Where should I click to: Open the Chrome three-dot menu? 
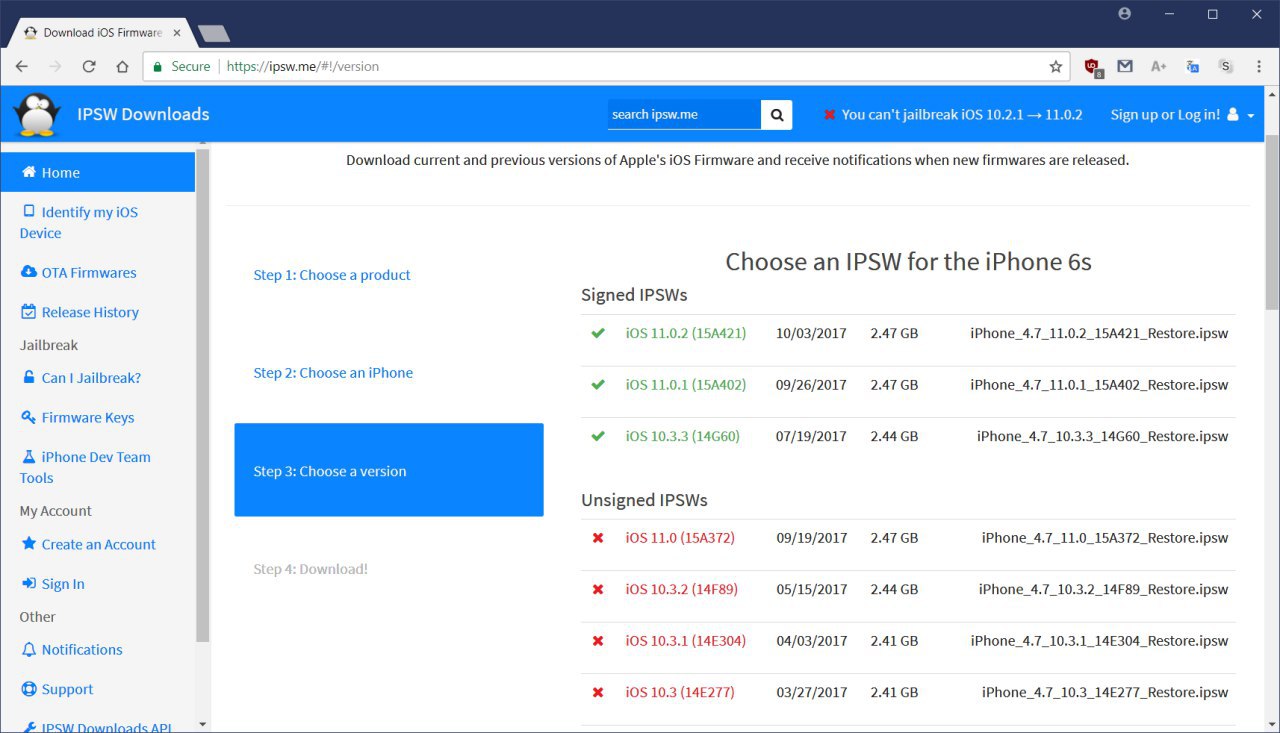click(x=1258, y=66)
